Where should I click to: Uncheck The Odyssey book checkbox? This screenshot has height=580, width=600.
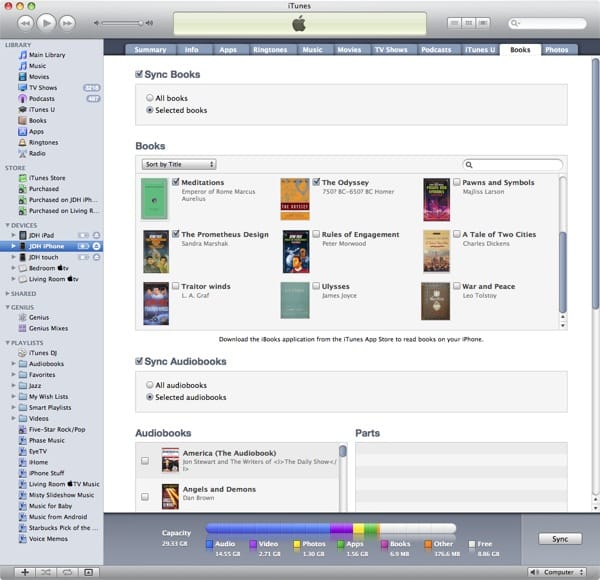(316, 182)
